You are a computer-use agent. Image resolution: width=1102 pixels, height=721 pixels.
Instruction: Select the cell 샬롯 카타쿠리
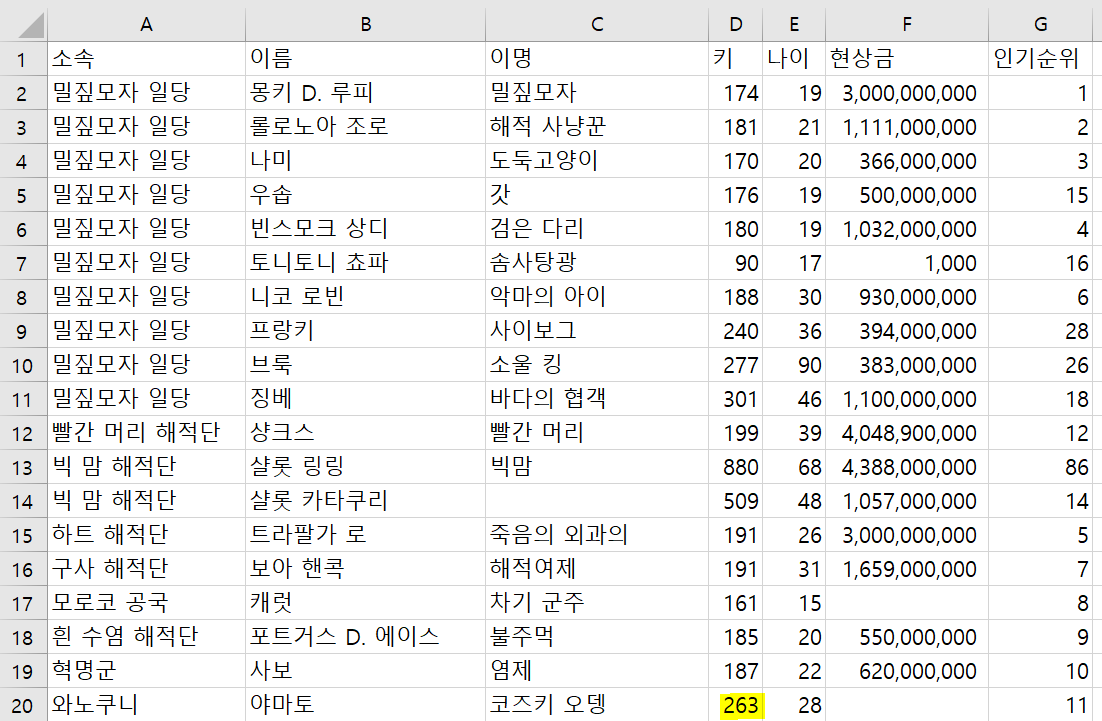point(365,500)
